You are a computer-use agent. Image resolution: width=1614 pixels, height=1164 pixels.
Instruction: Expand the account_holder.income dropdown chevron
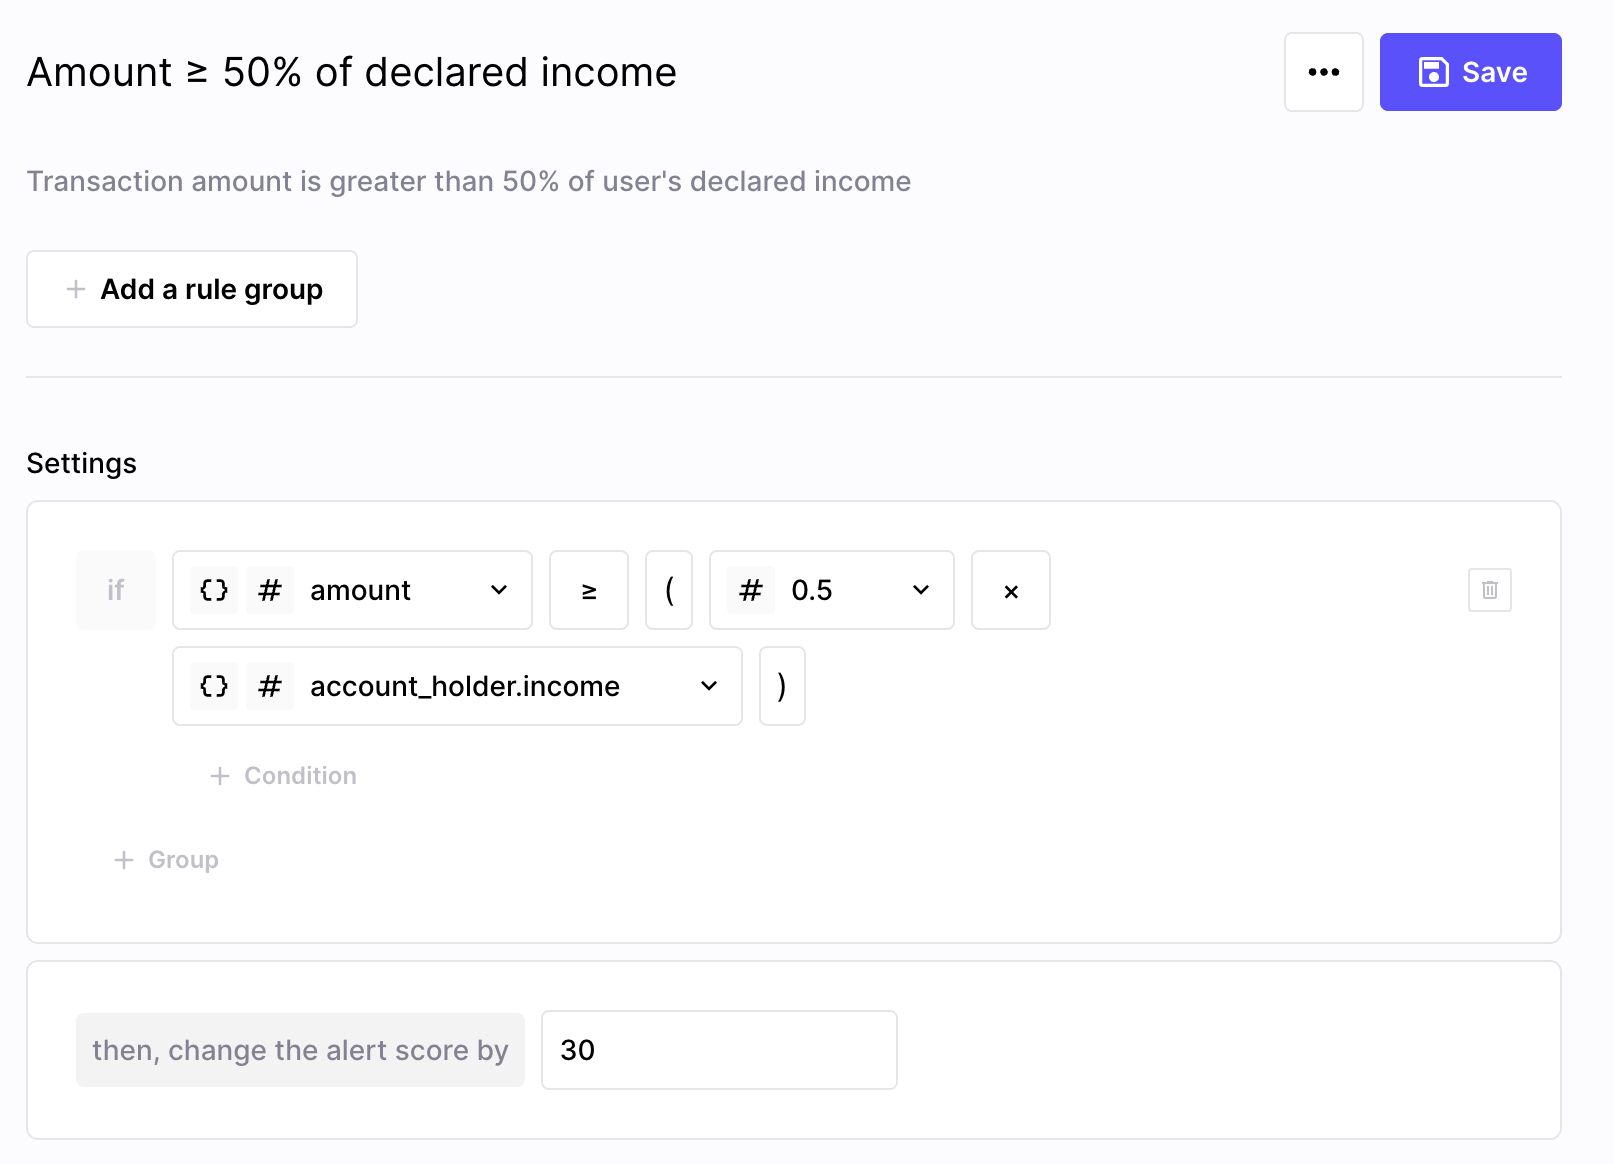click(709, 686)
